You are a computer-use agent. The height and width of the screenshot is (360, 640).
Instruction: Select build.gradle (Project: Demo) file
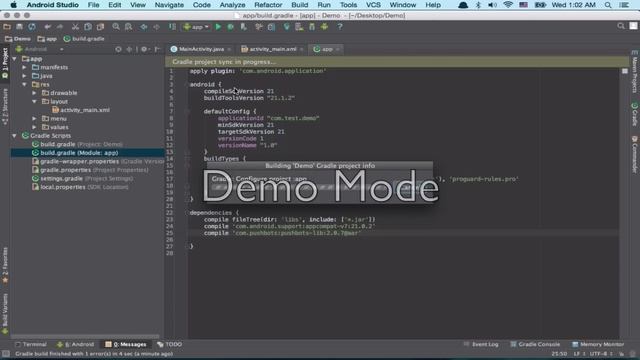click(77, 144)
